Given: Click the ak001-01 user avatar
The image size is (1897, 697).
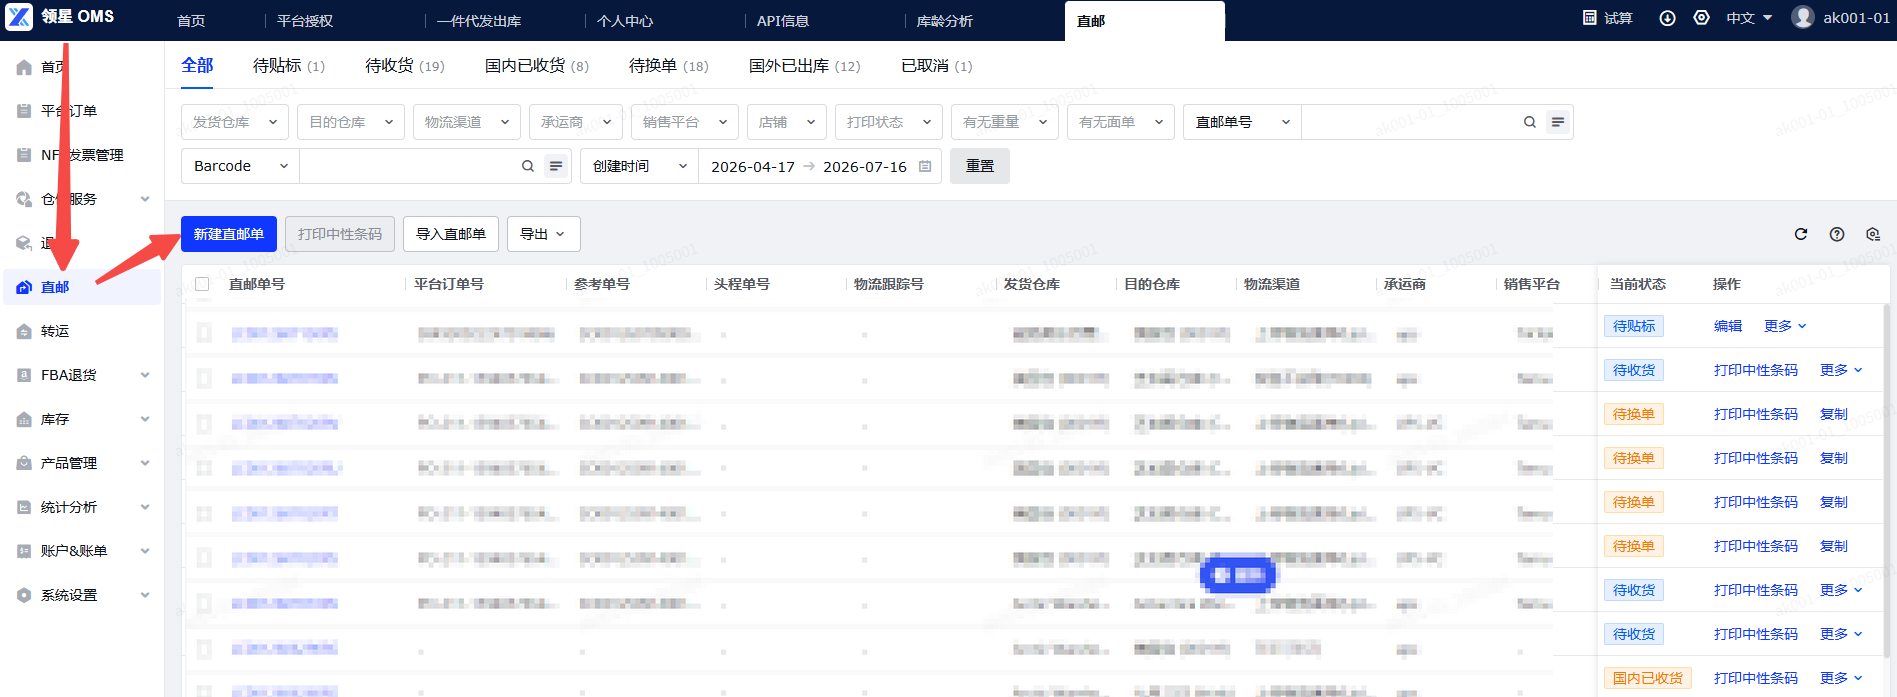Looking at the screenshot, I should point(1803,17).
